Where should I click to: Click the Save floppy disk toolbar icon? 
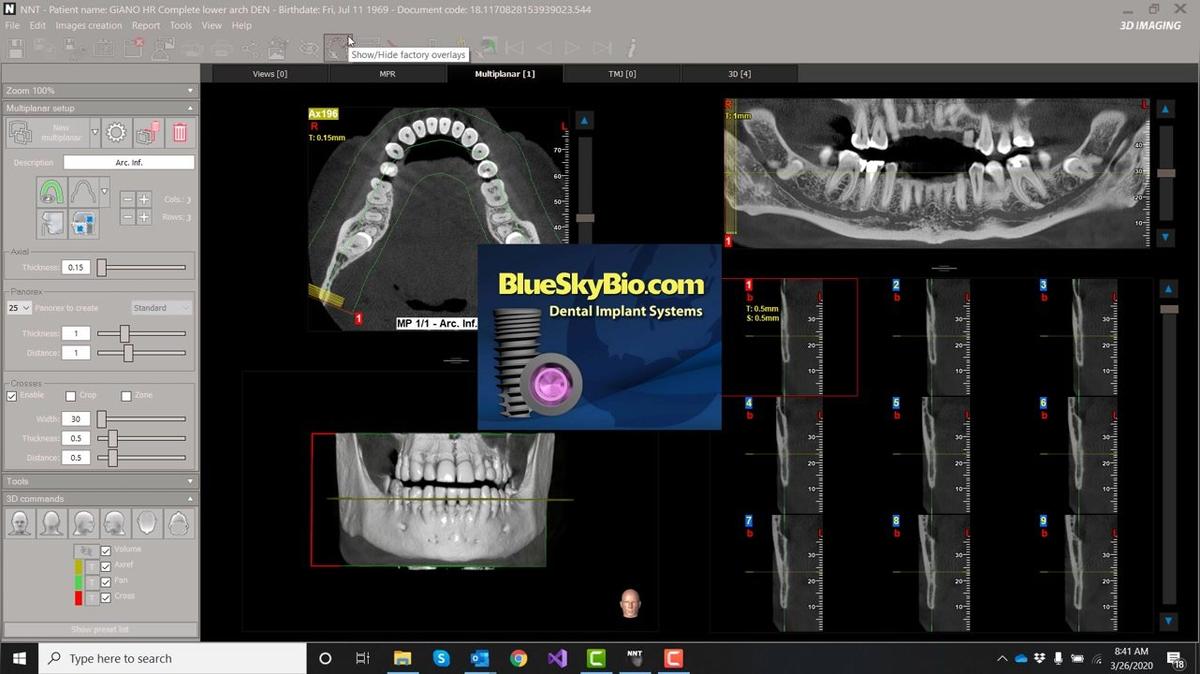16,47
